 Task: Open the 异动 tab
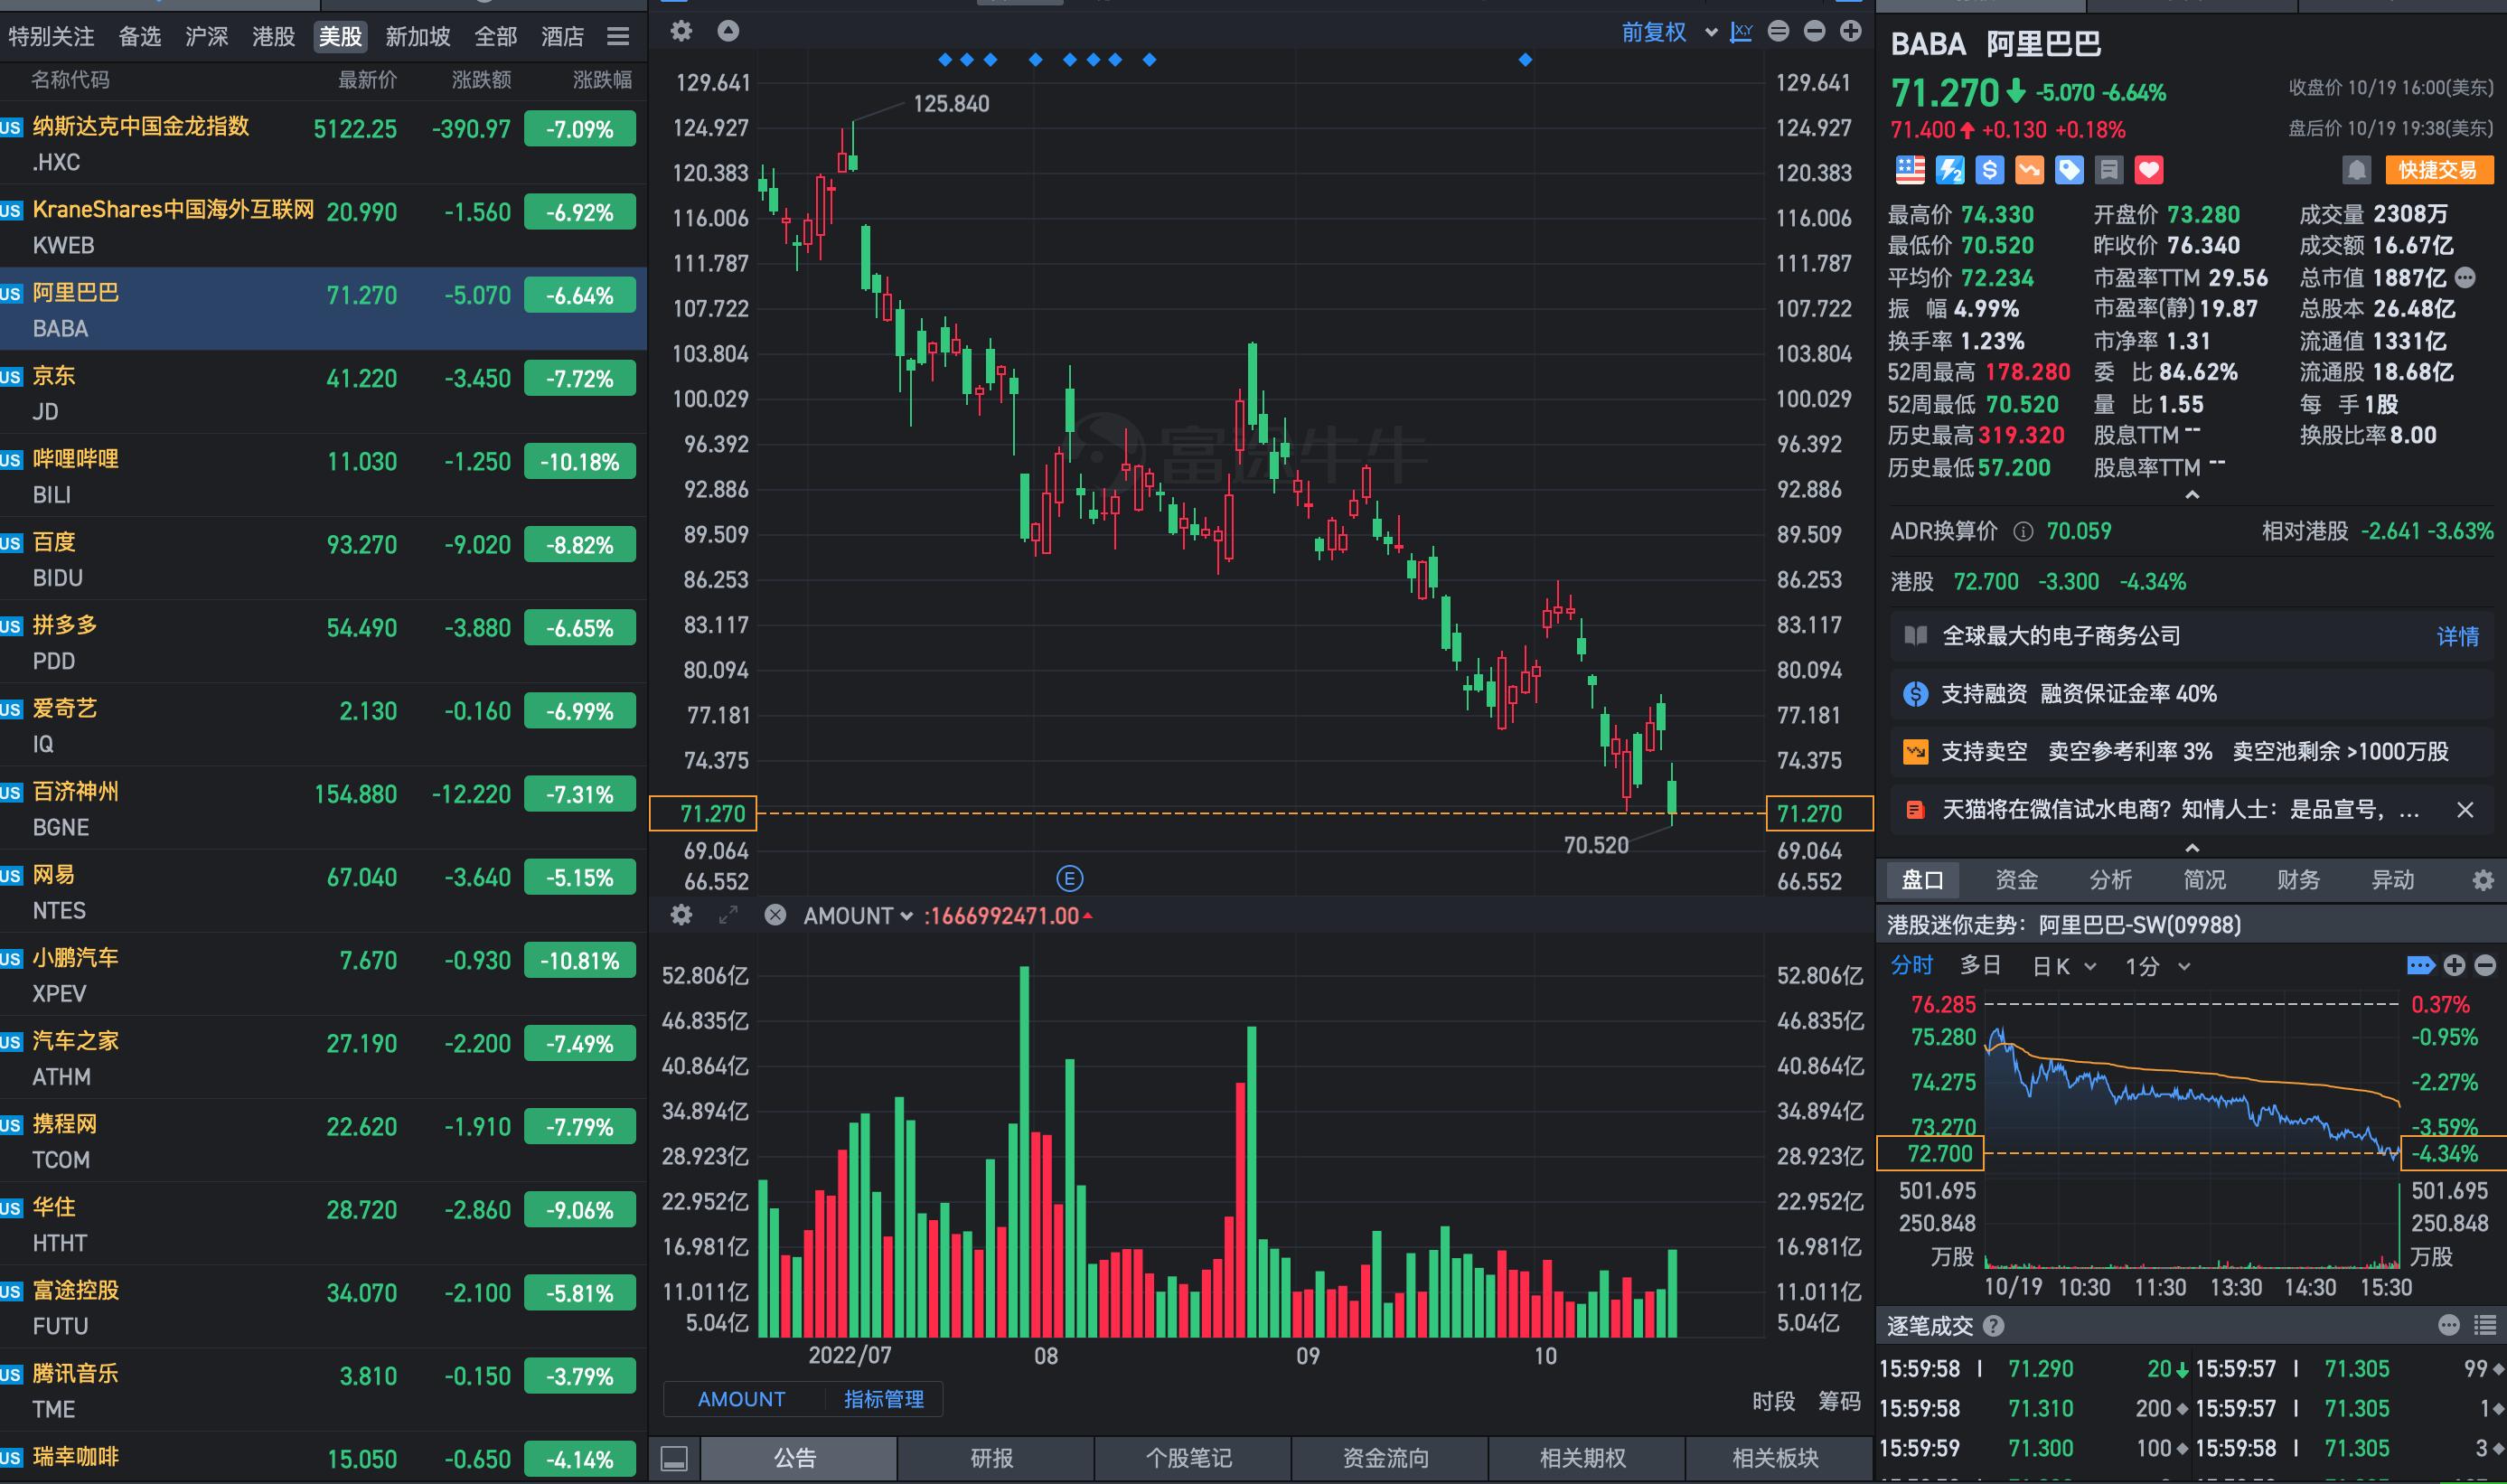[2392, 880]
